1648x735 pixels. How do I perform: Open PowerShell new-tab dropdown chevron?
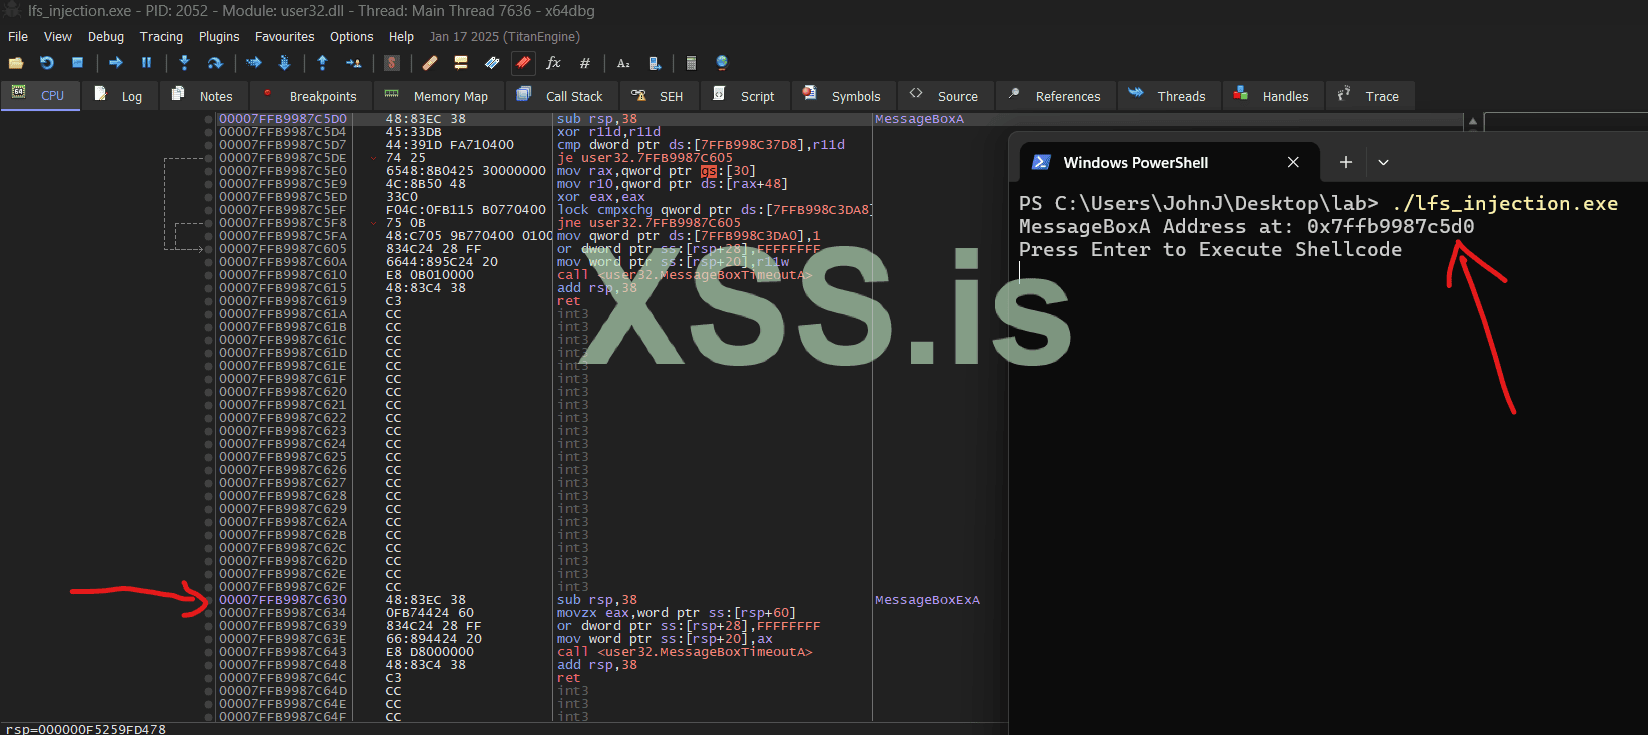(x=1383, y=162)
